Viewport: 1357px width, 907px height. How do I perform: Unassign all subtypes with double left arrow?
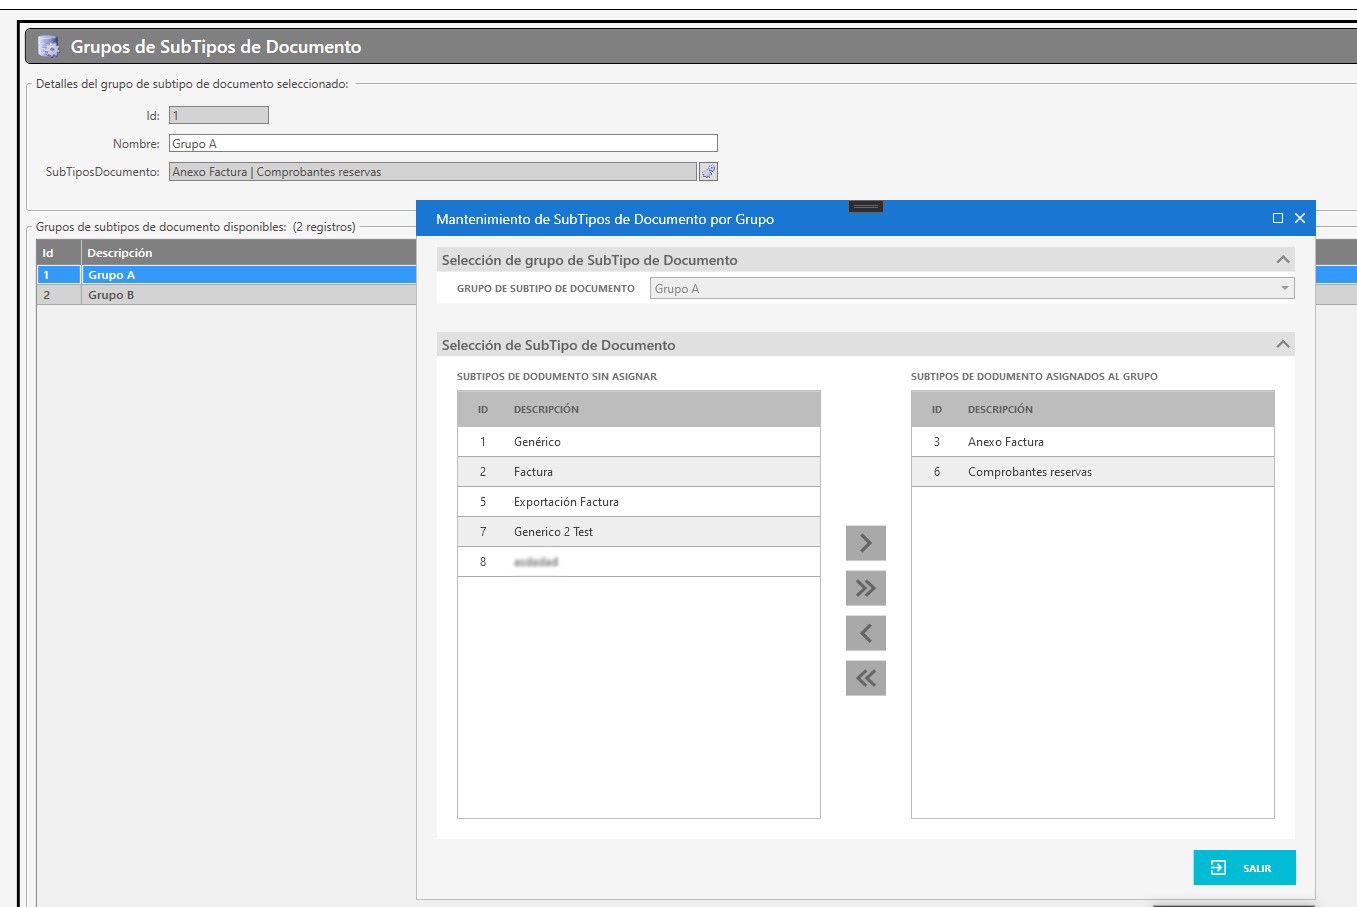(x=866, y=678)
